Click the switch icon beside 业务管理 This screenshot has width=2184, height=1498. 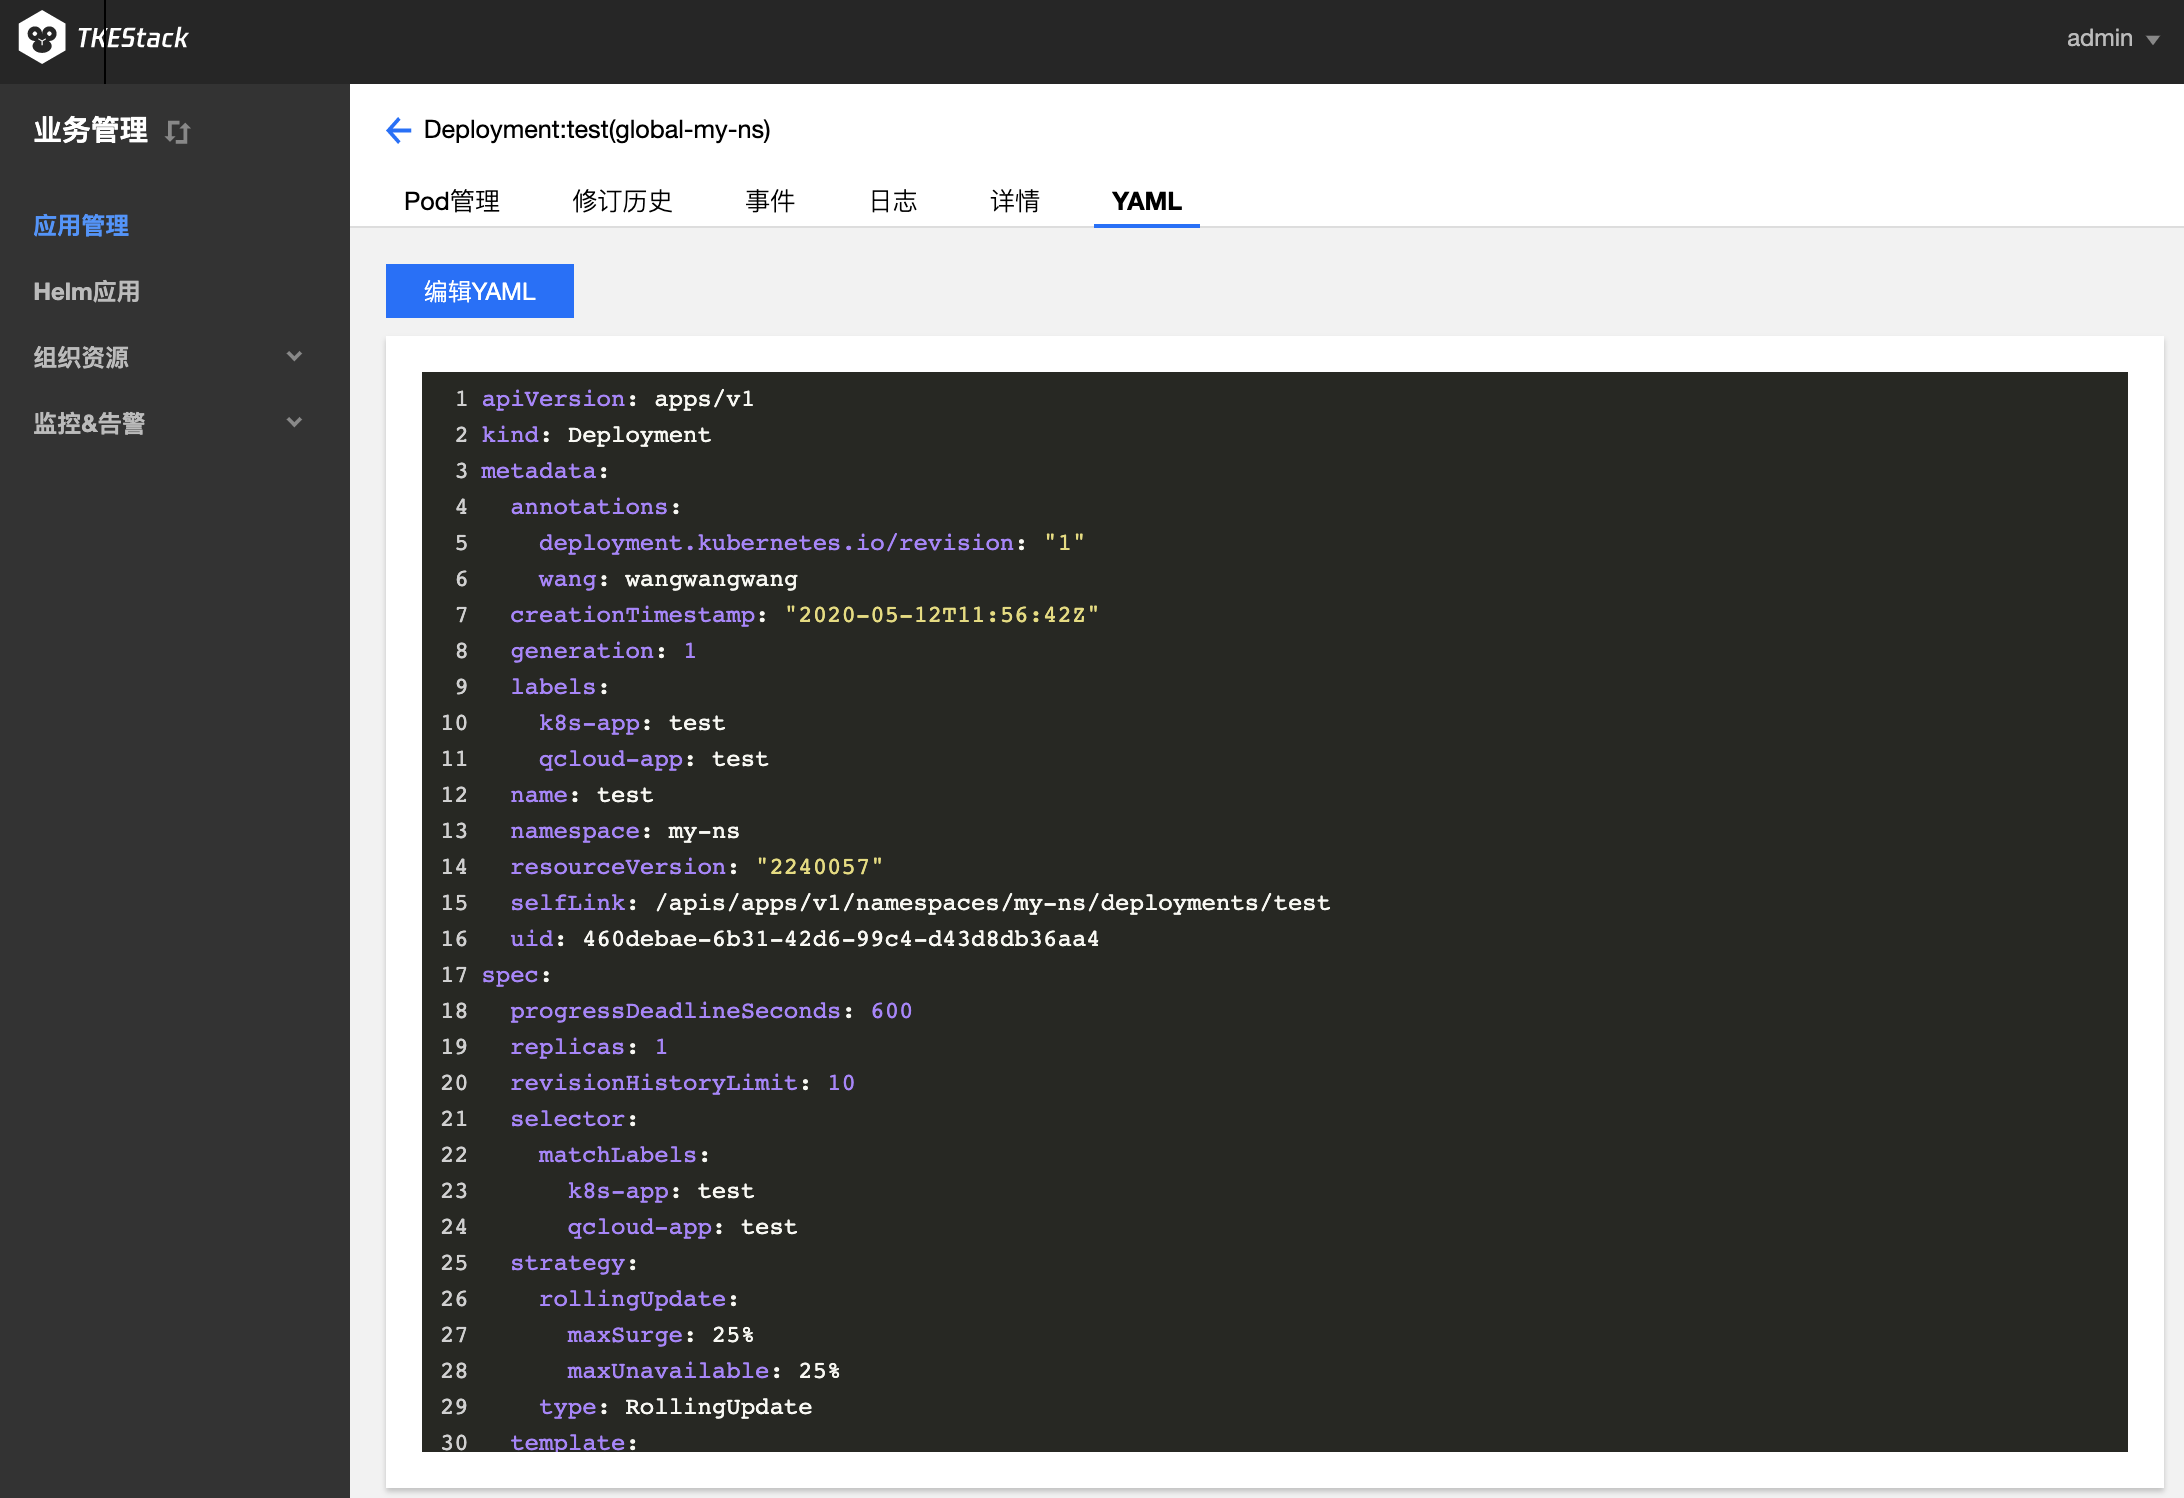[178, 132]
